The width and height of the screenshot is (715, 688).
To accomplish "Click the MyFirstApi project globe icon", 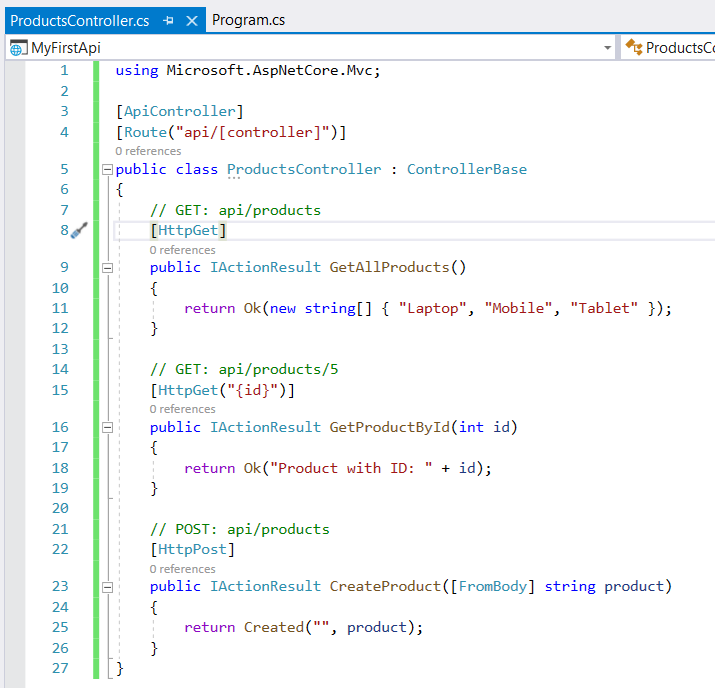I will pos(18,48).
